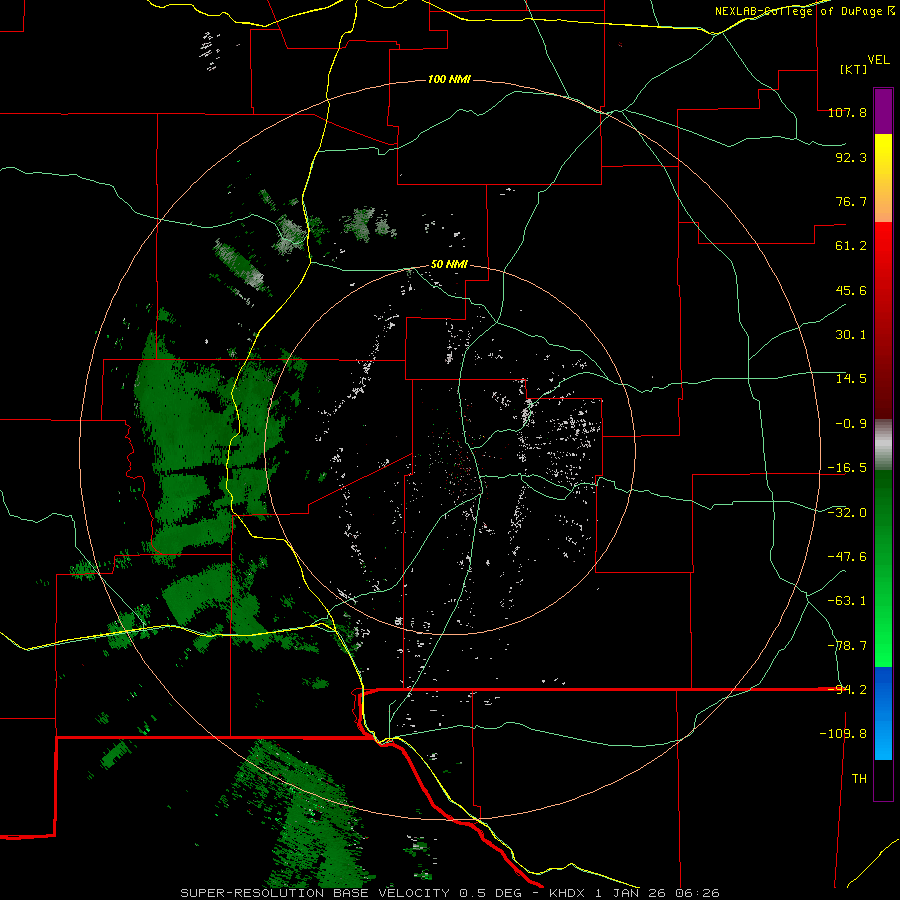Select the 107.8 velocity legend value
This screenshot has width=900, height=900.
[x=847, y=112]
